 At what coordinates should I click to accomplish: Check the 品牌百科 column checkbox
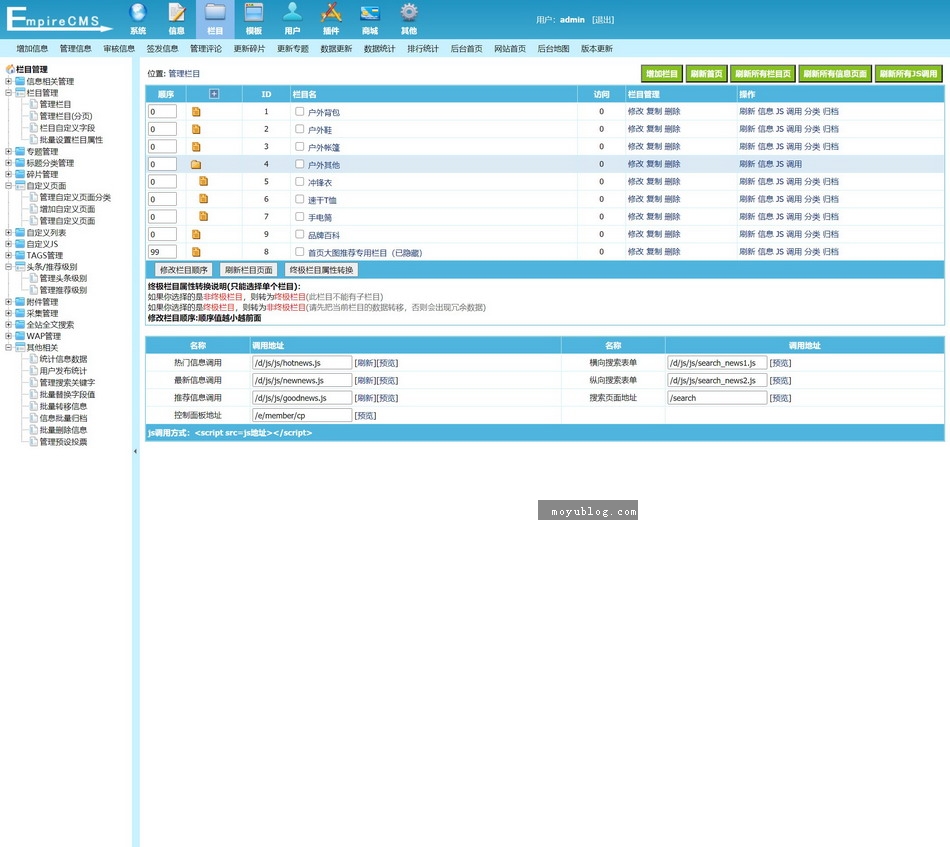coord(299,234)
